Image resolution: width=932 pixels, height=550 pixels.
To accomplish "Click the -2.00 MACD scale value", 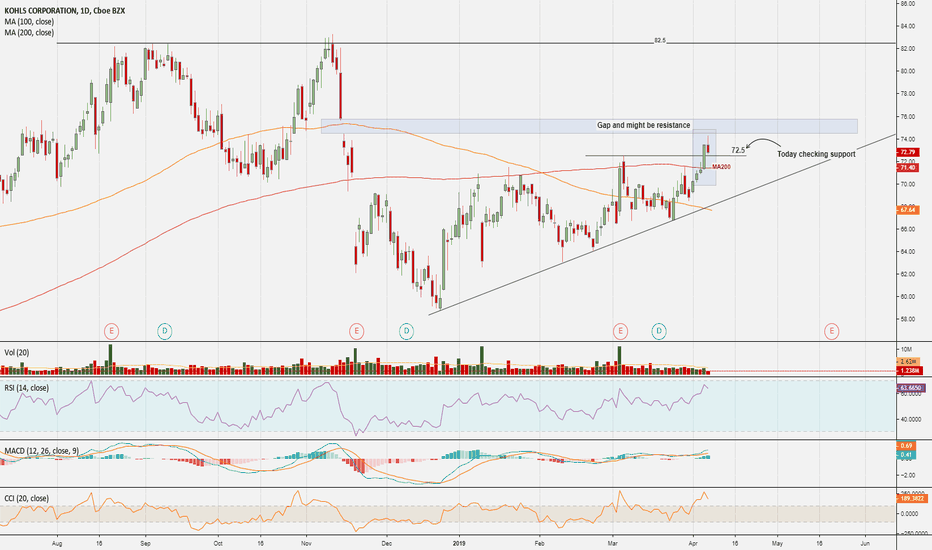I will 907,475.
